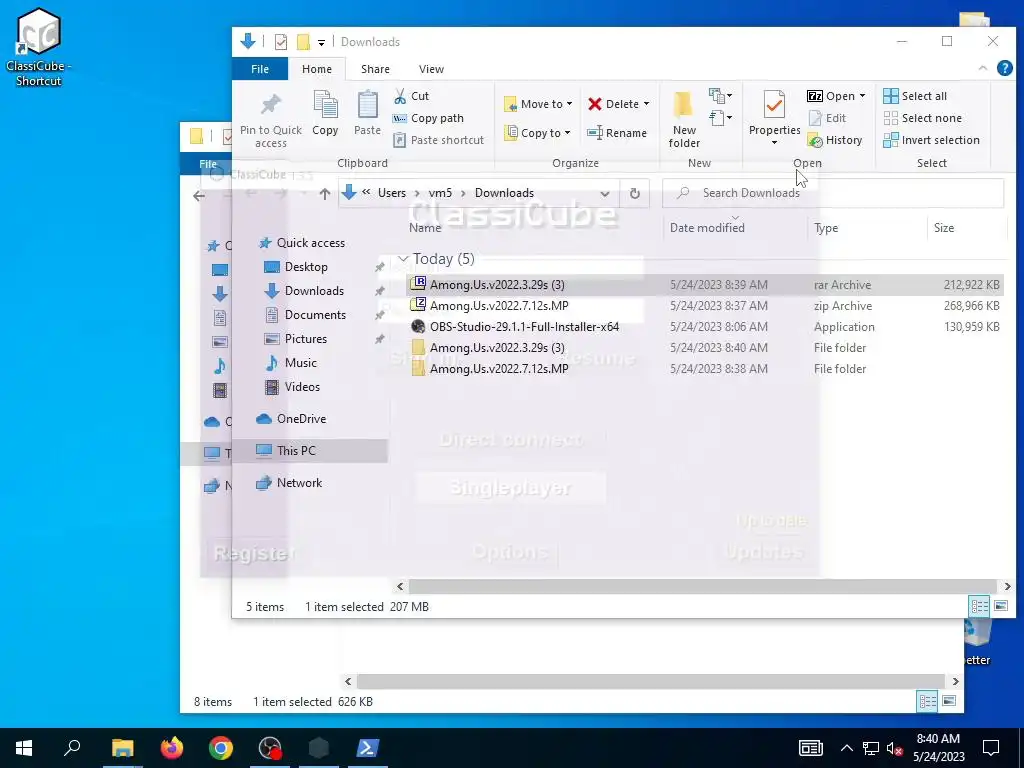Click Edit in Open group
1024x768 pixels.
coord(827,118)
